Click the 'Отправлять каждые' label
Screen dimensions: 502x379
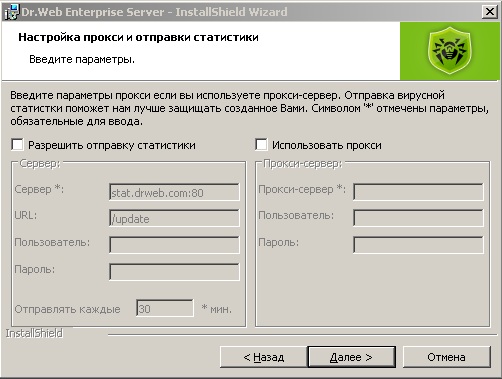point(67,309)
